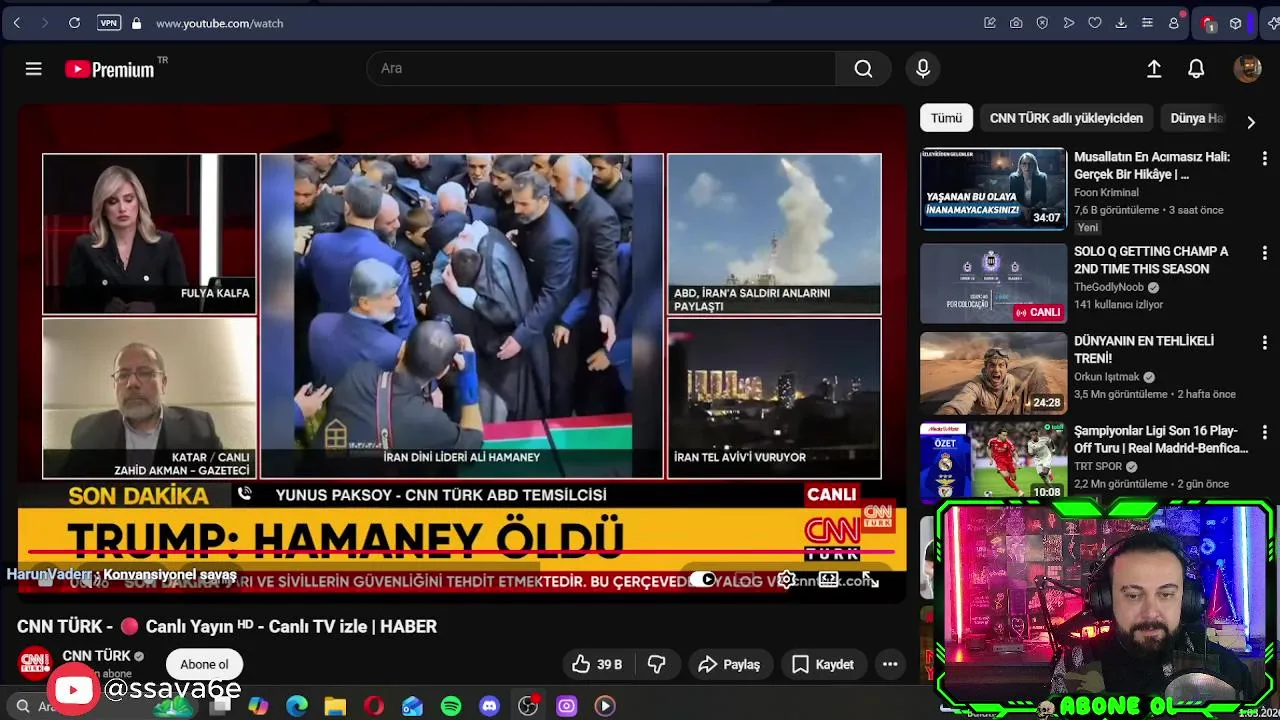The height and width of the screenshot is (720, 1280).
Task: Open DÜNYANIN EN TEHLİKELİ TRENİ thumbnail
Action: (993, 373)
